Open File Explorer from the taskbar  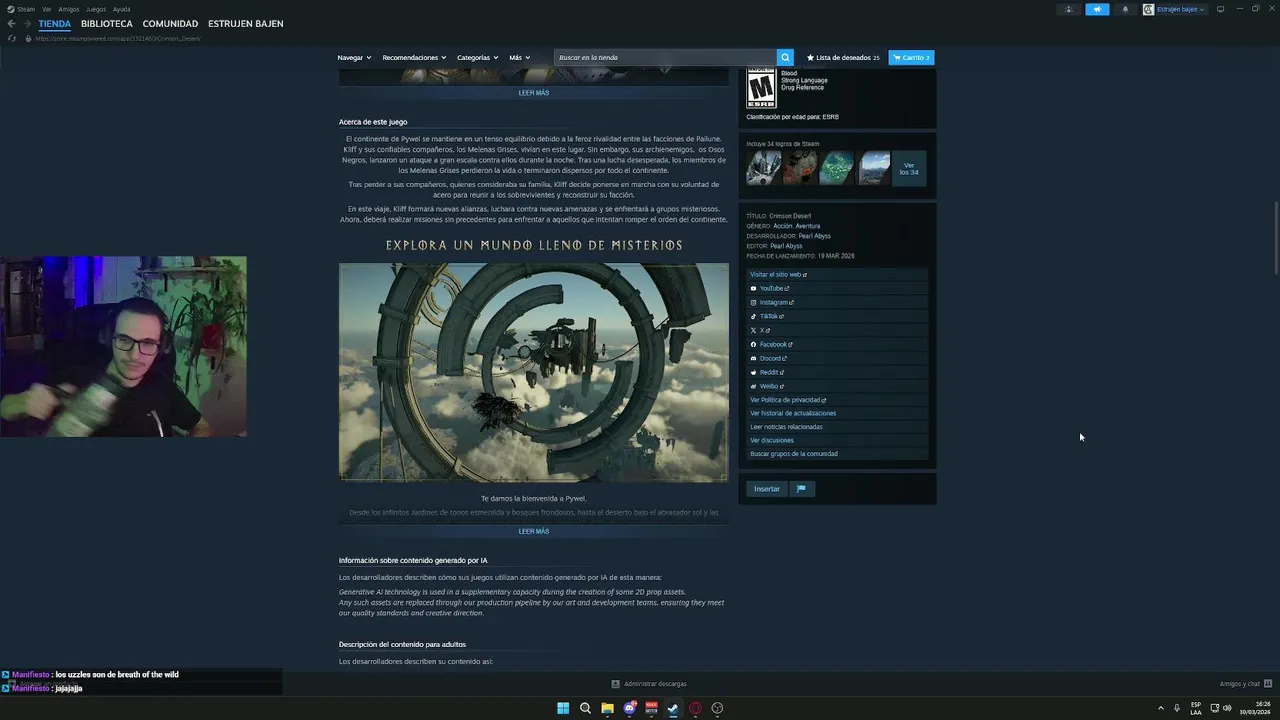(607, 708)
